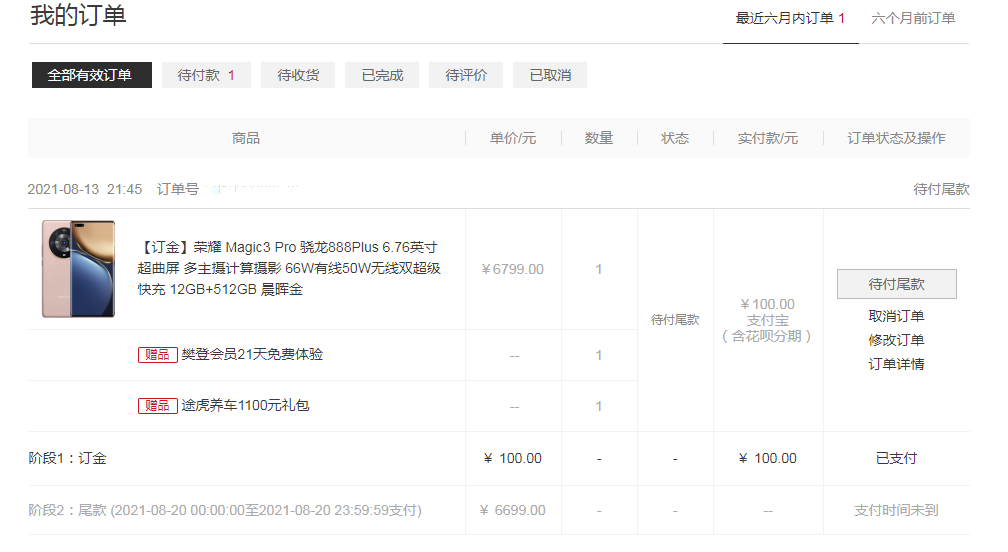The image size is (1008, 552).
Task: Click 支付宝 payment method text
Action: click(768, 320)
